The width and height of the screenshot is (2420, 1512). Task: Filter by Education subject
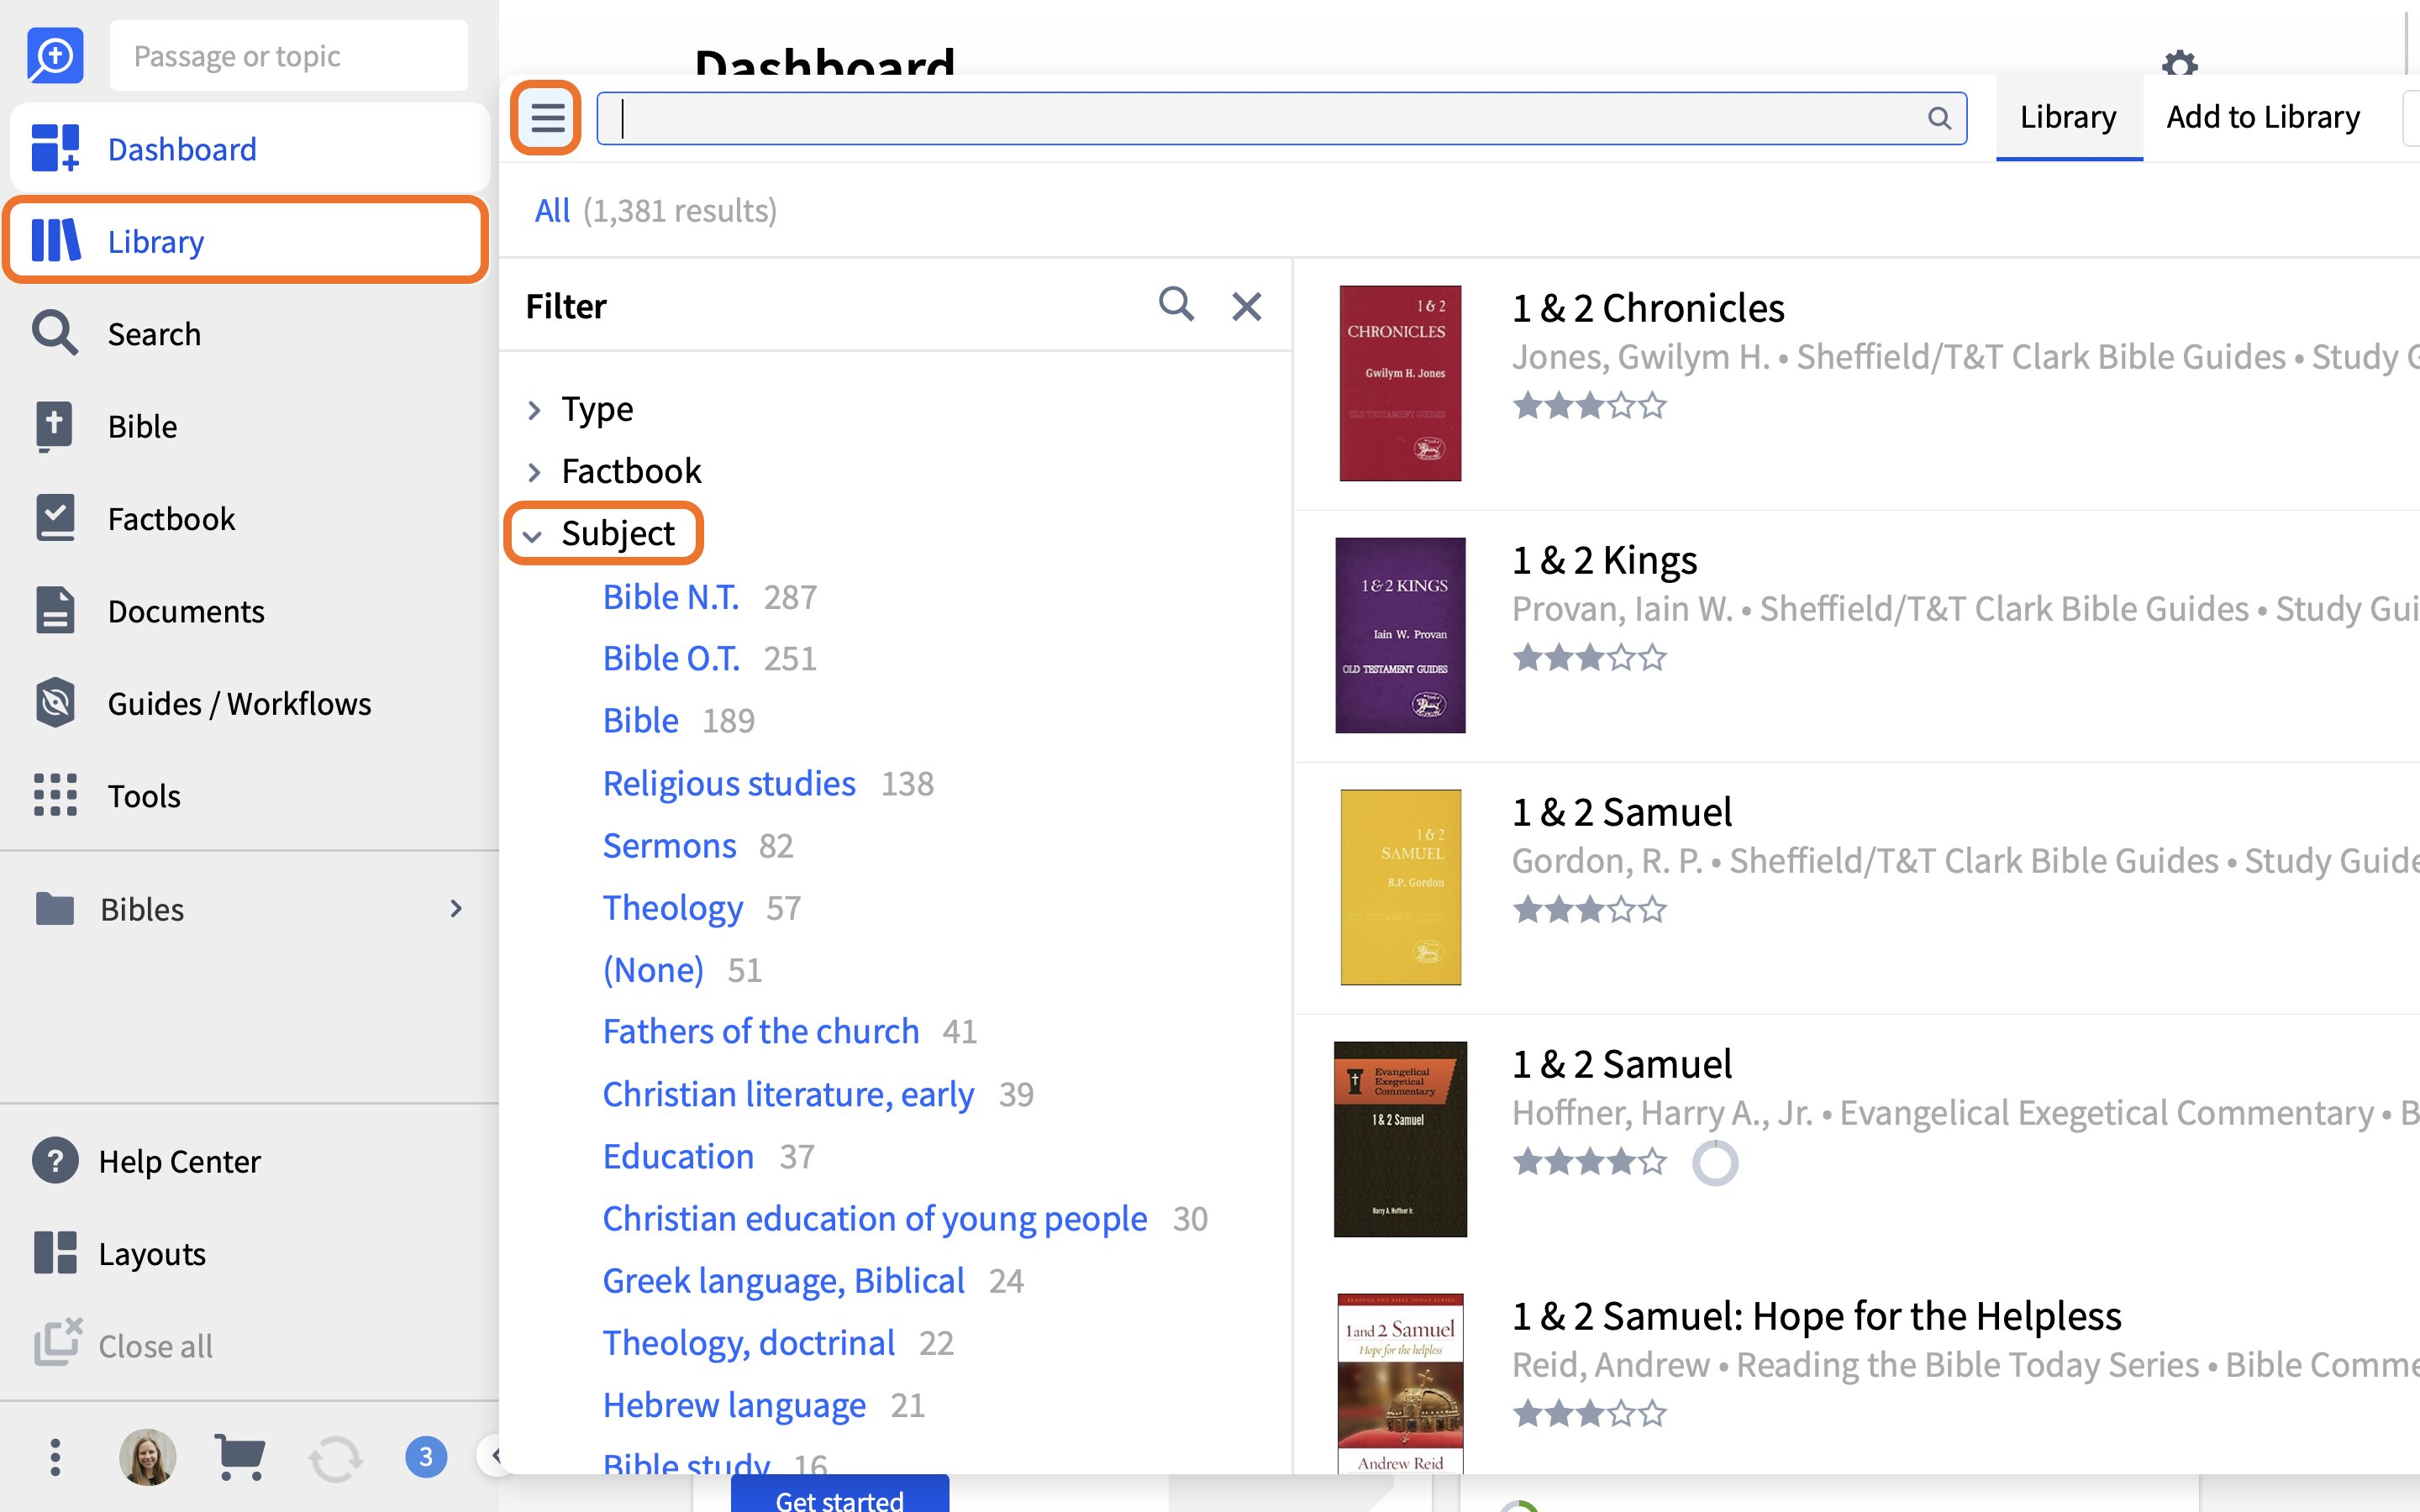tap(678, 1157)
